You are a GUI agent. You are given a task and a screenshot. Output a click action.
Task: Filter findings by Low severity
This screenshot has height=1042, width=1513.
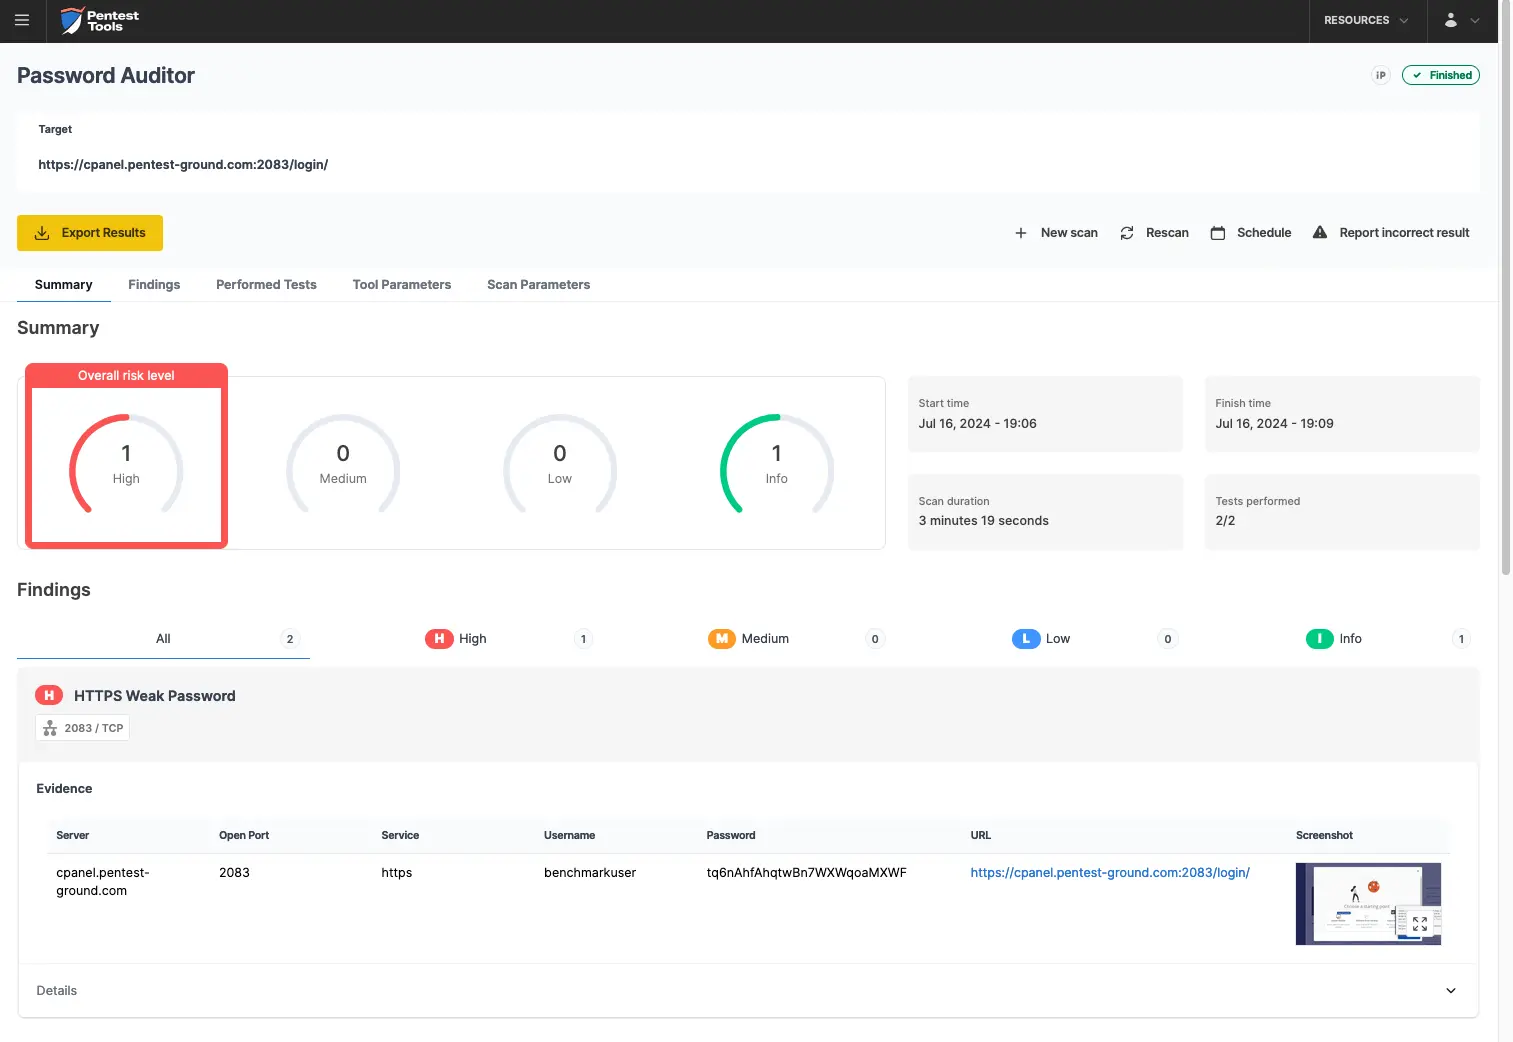1094,639
